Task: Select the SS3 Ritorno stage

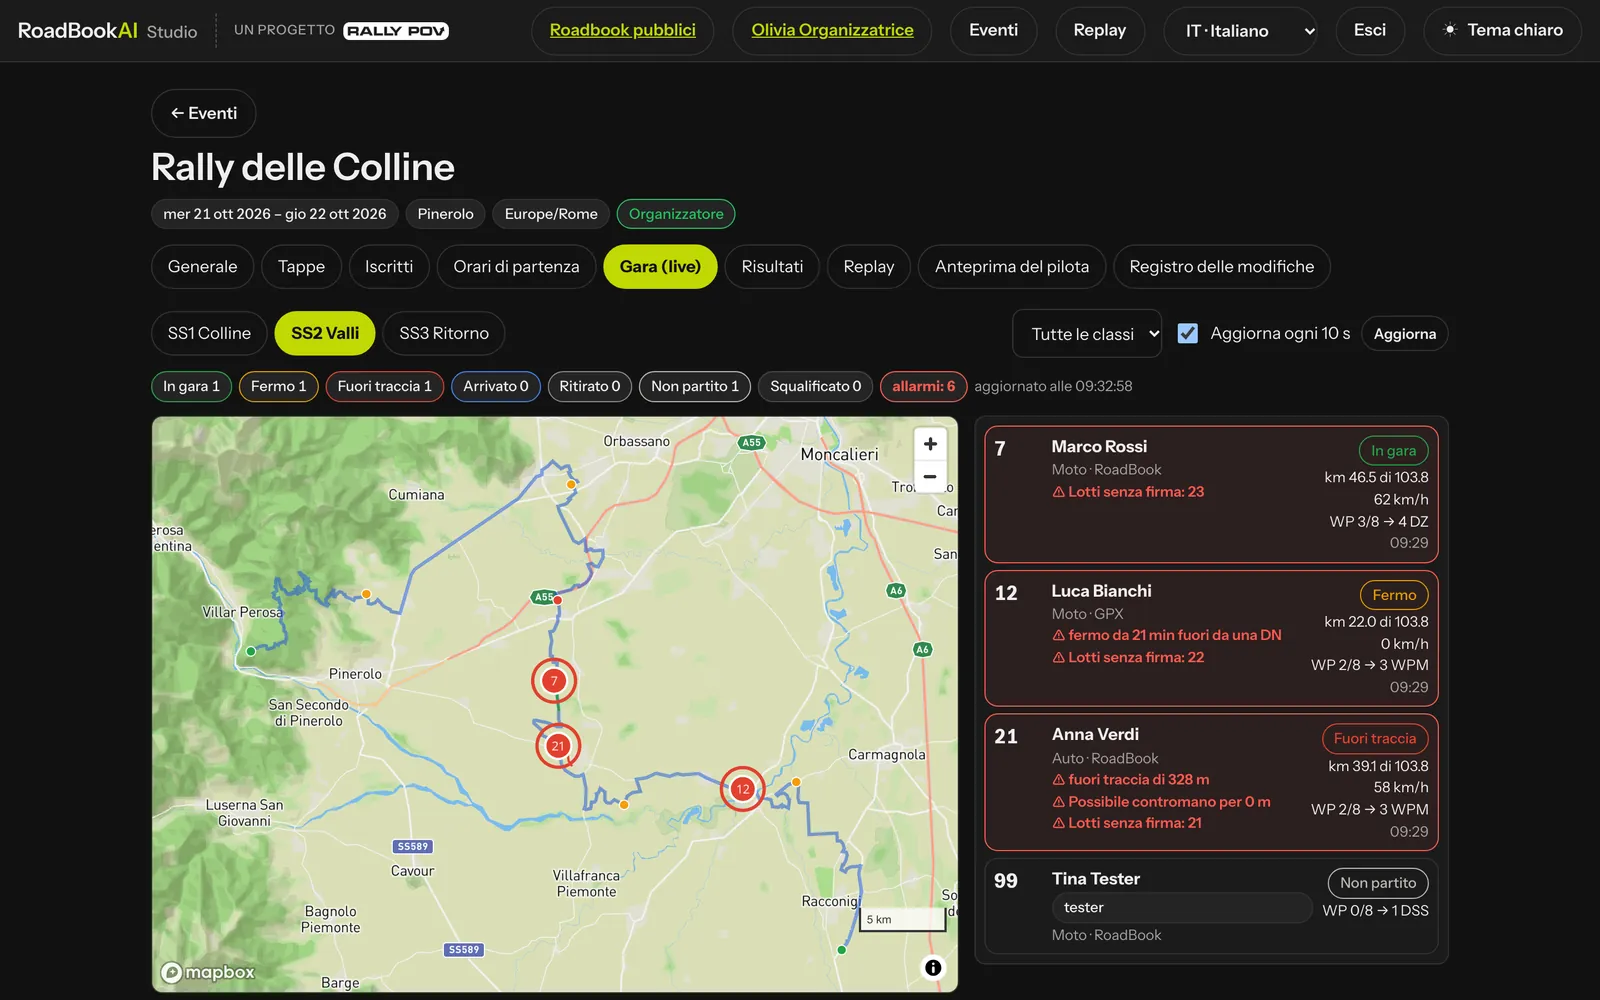Action: coord(444,333)
